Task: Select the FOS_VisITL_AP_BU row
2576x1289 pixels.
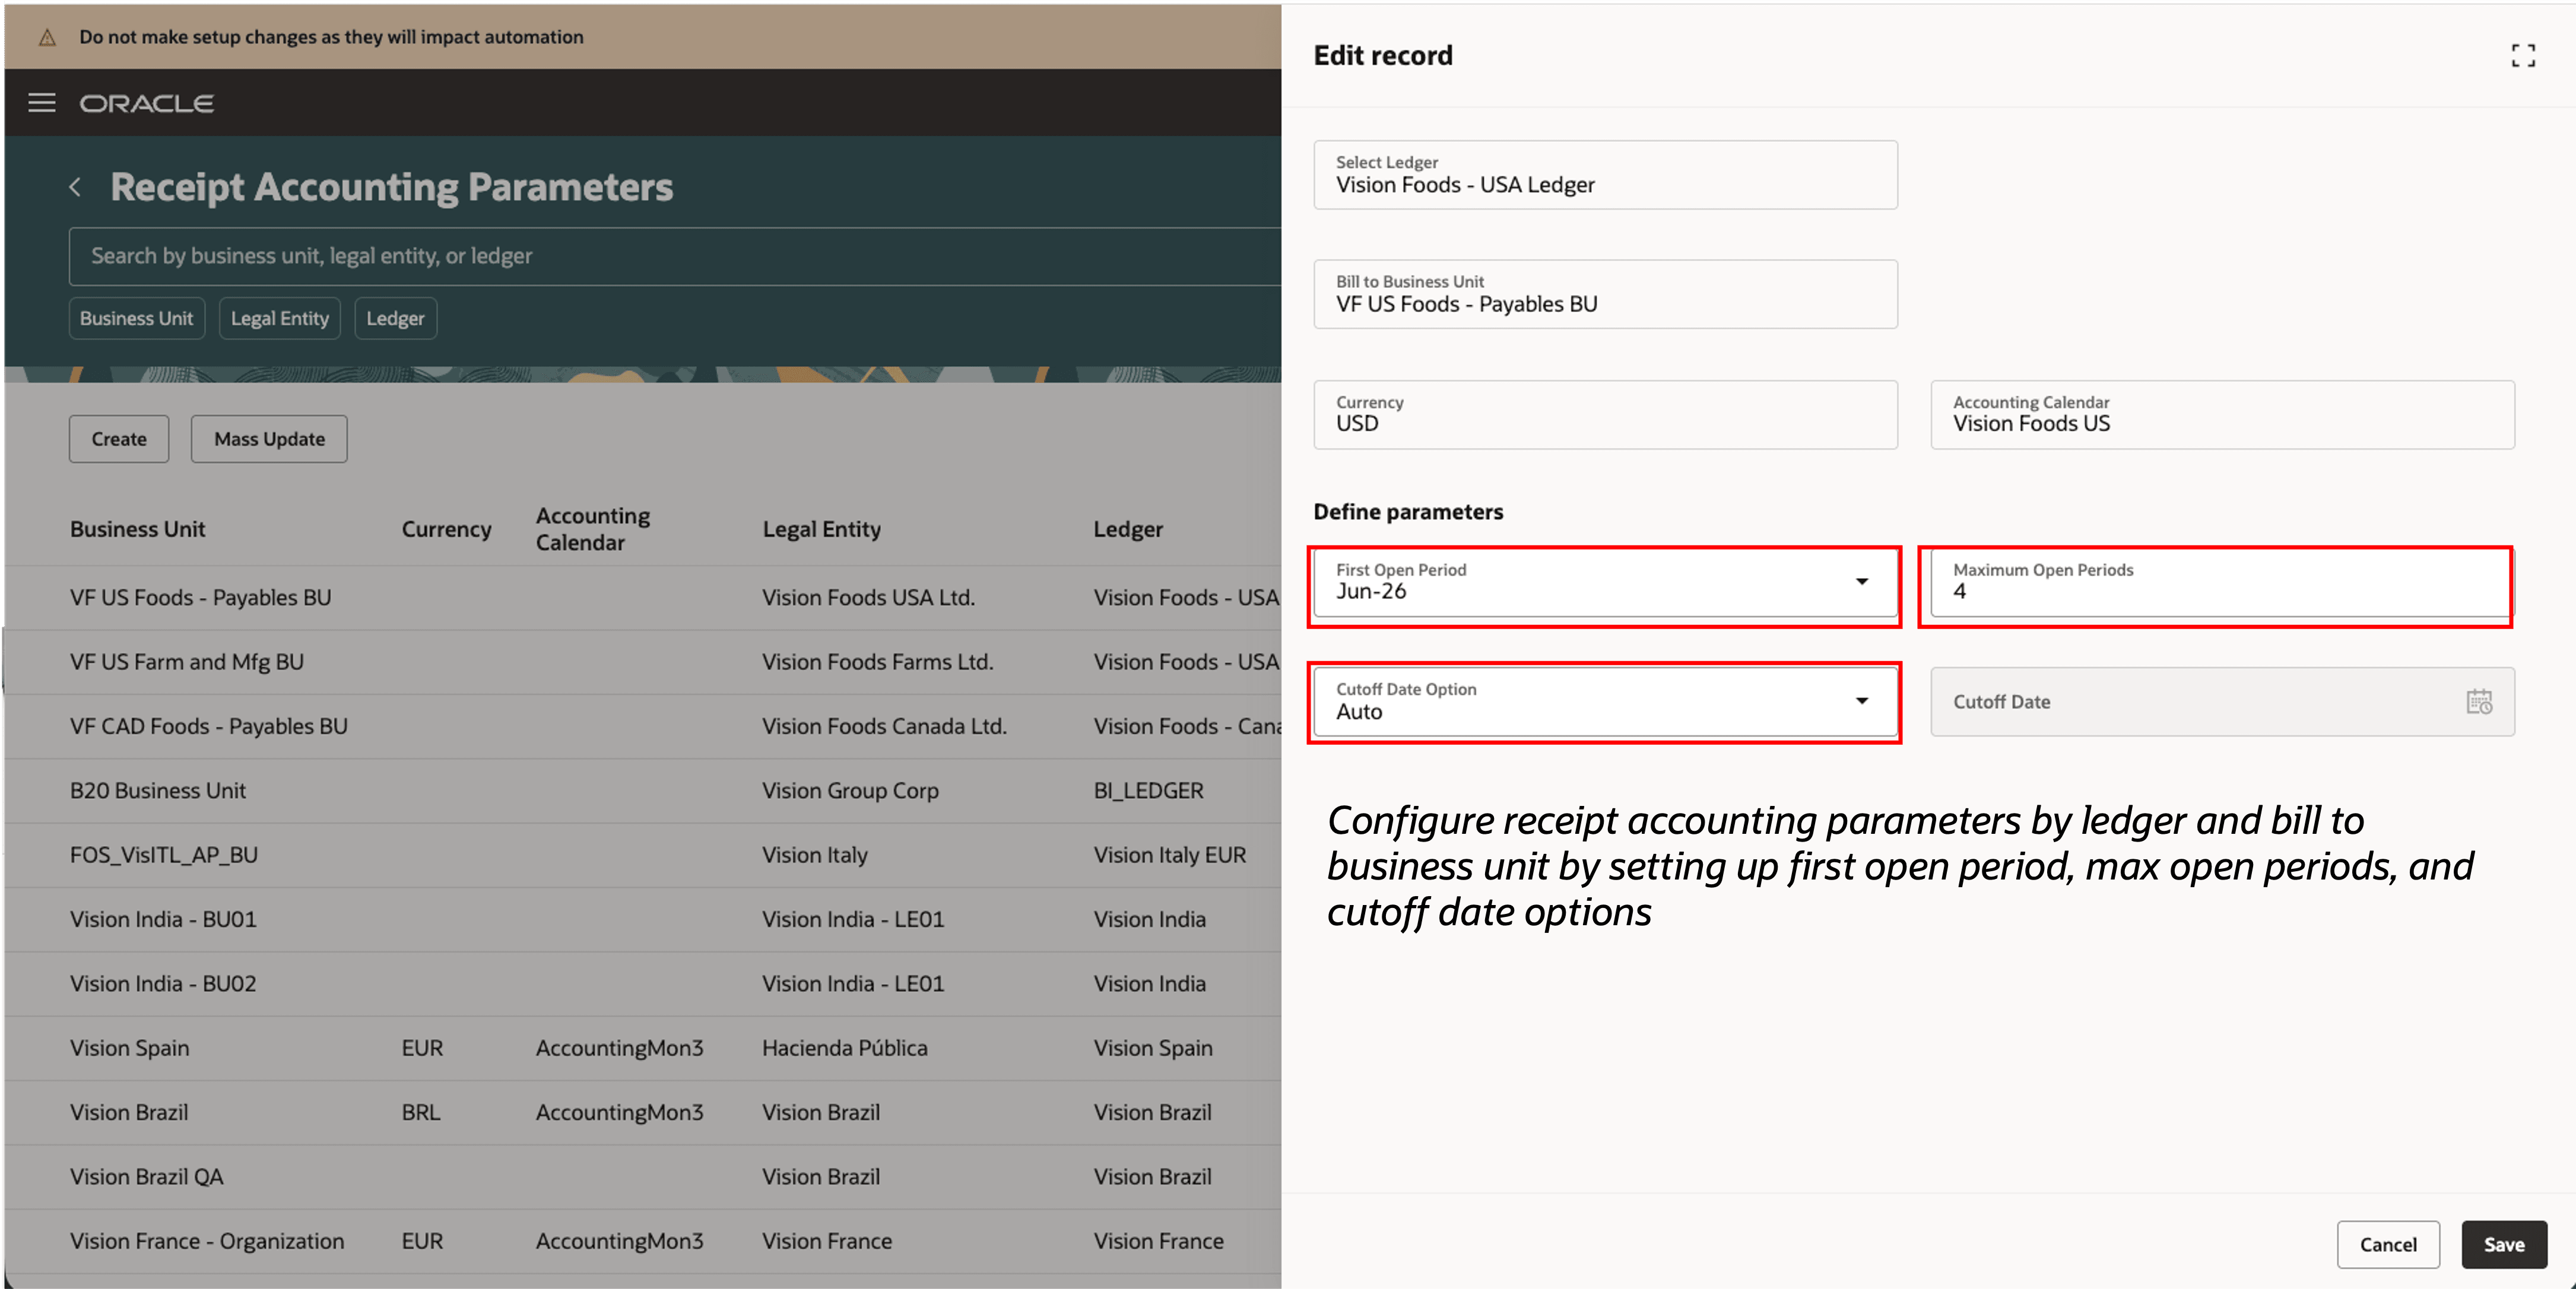Action: 643,855
